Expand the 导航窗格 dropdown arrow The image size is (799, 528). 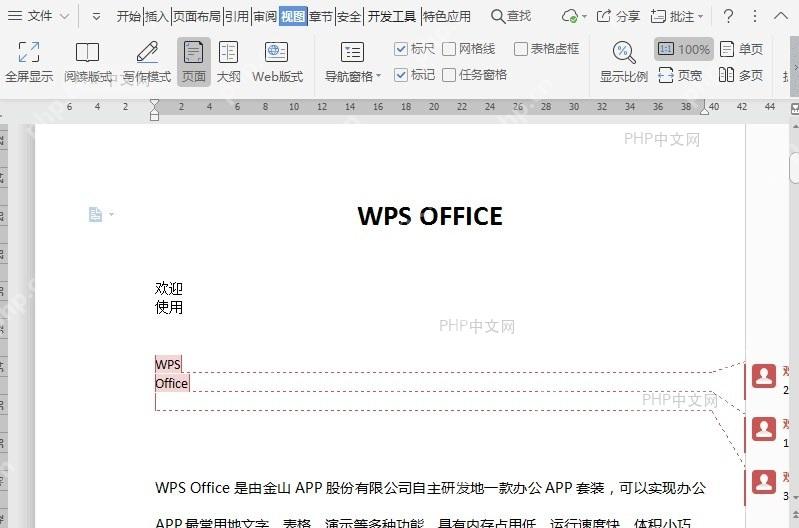(379, 76)
